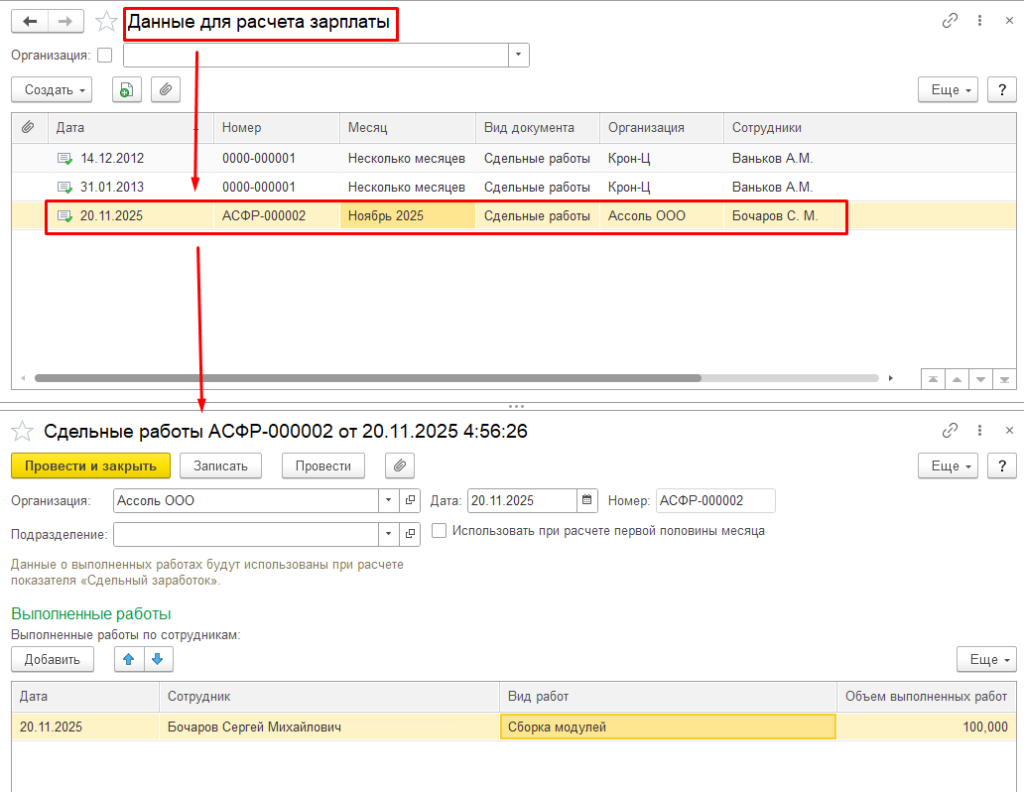The height and width of the screenshot is (795, 1024).
Task: Add list to favorites with star icon
Action: pos(105,21)
